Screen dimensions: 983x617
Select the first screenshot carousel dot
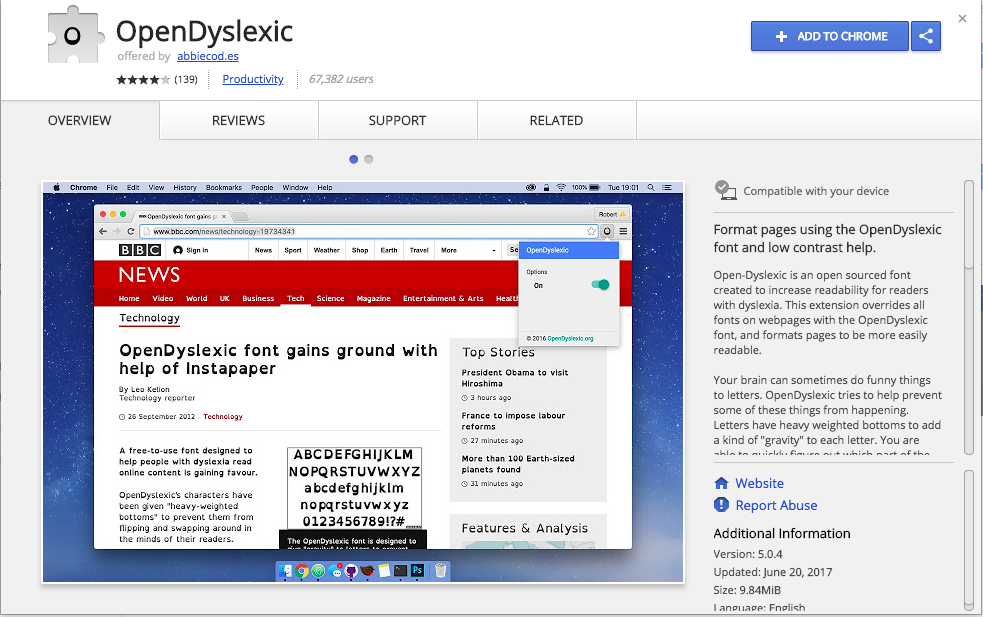(x=354, y=159)
